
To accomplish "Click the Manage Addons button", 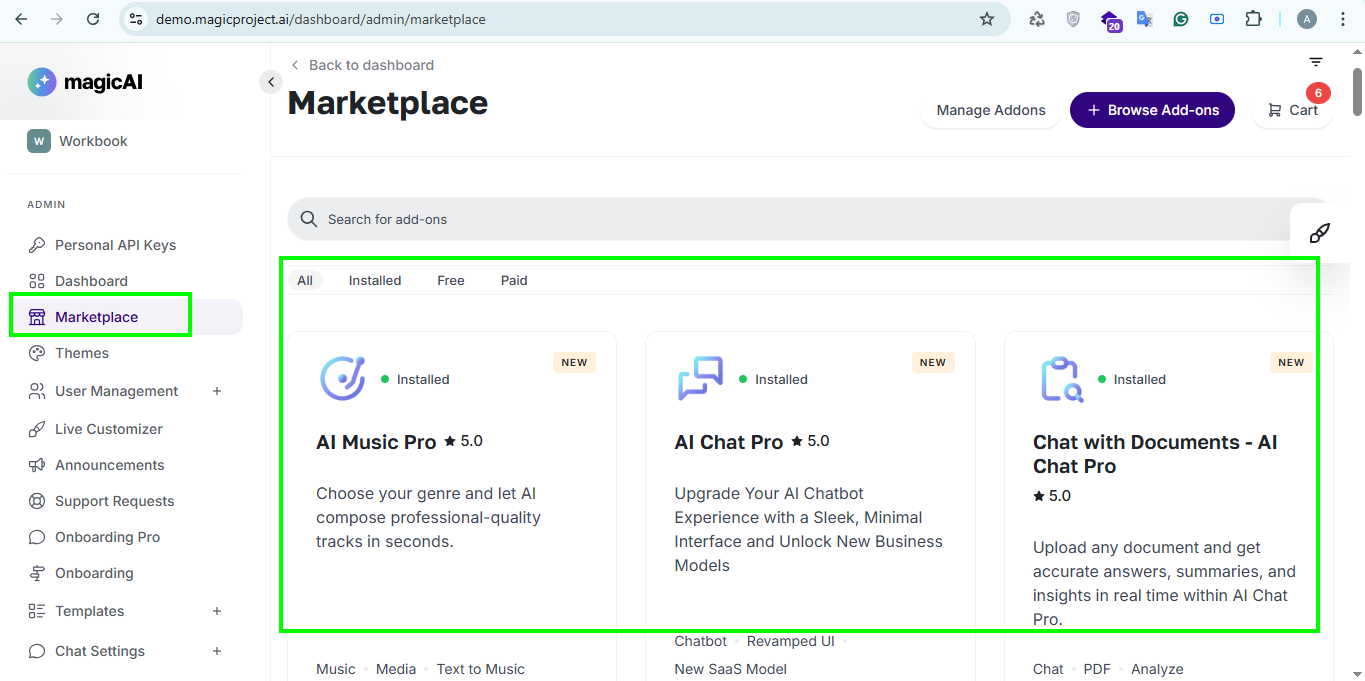I will 991,110.
